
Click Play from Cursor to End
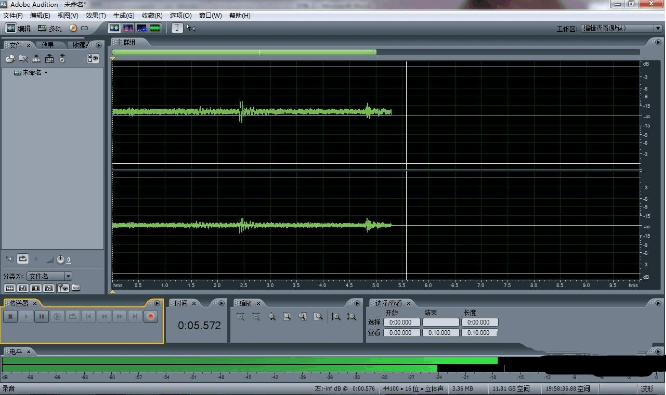[x=57, y=316]
